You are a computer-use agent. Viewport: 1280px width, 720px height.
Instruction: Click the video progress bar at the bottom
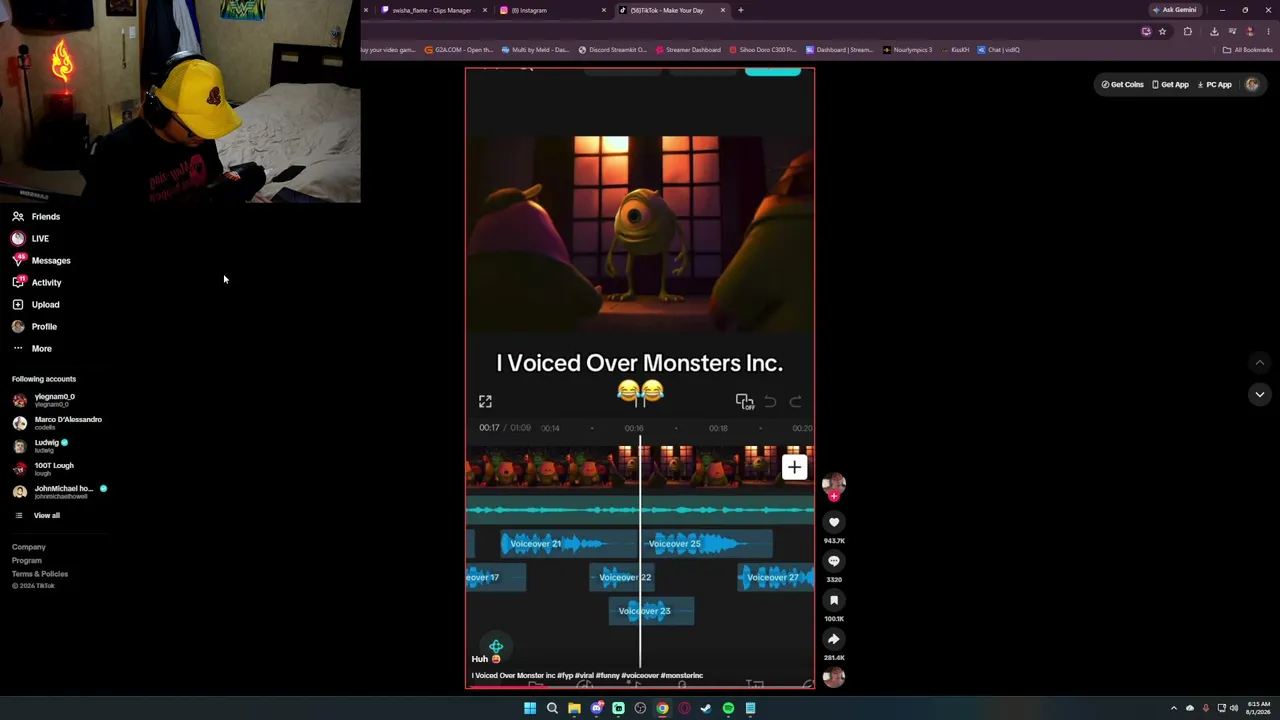[640, 686]
